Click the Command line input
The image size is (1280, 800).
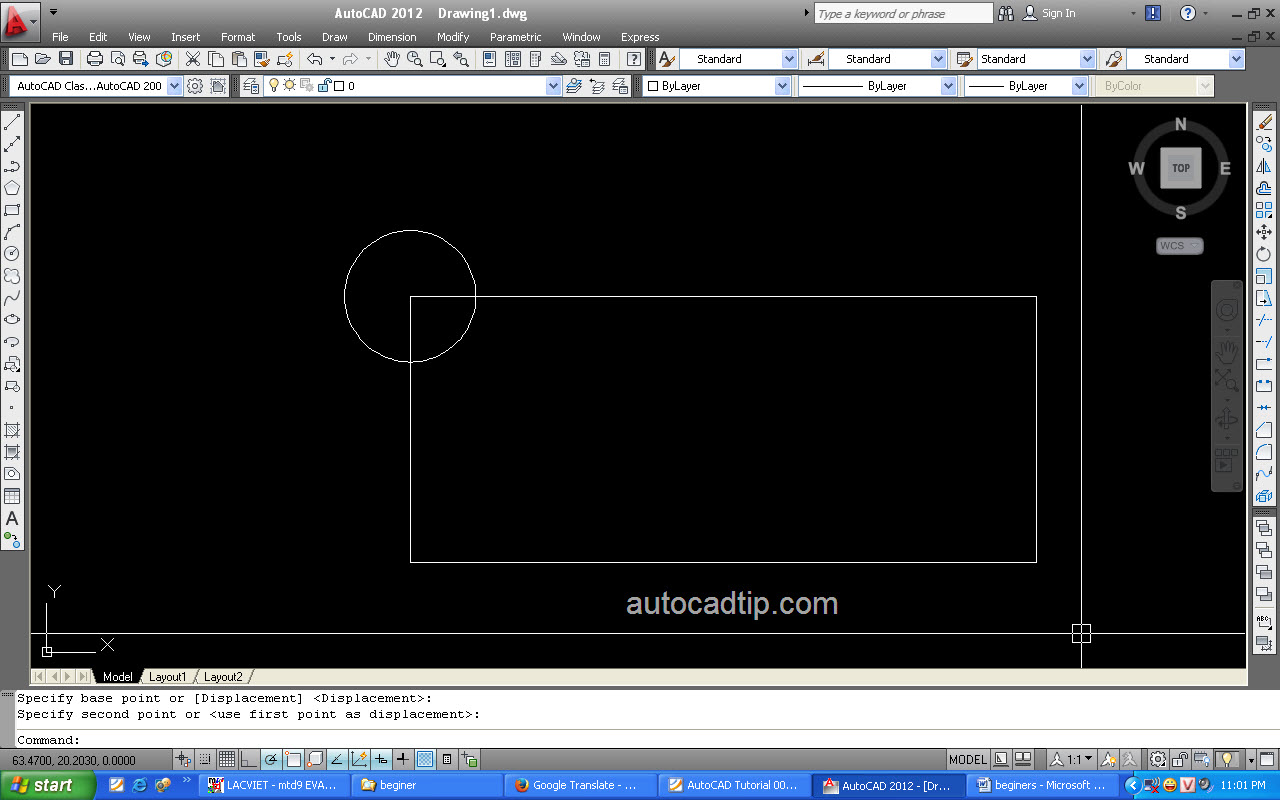(x=640, y=740)
